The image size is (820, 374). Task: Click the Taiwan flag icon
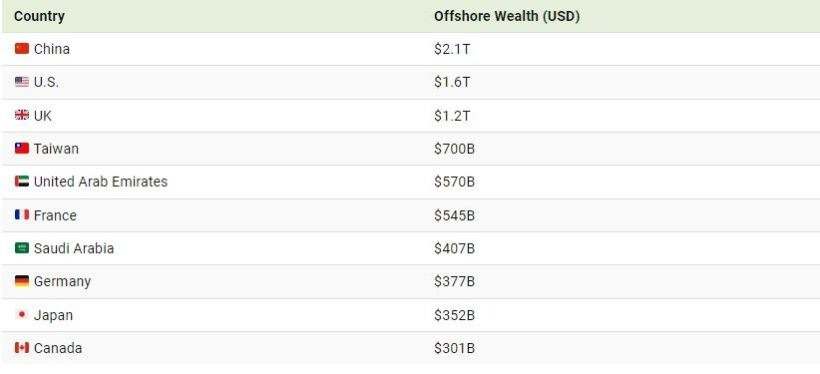click(x=22, y=149)
